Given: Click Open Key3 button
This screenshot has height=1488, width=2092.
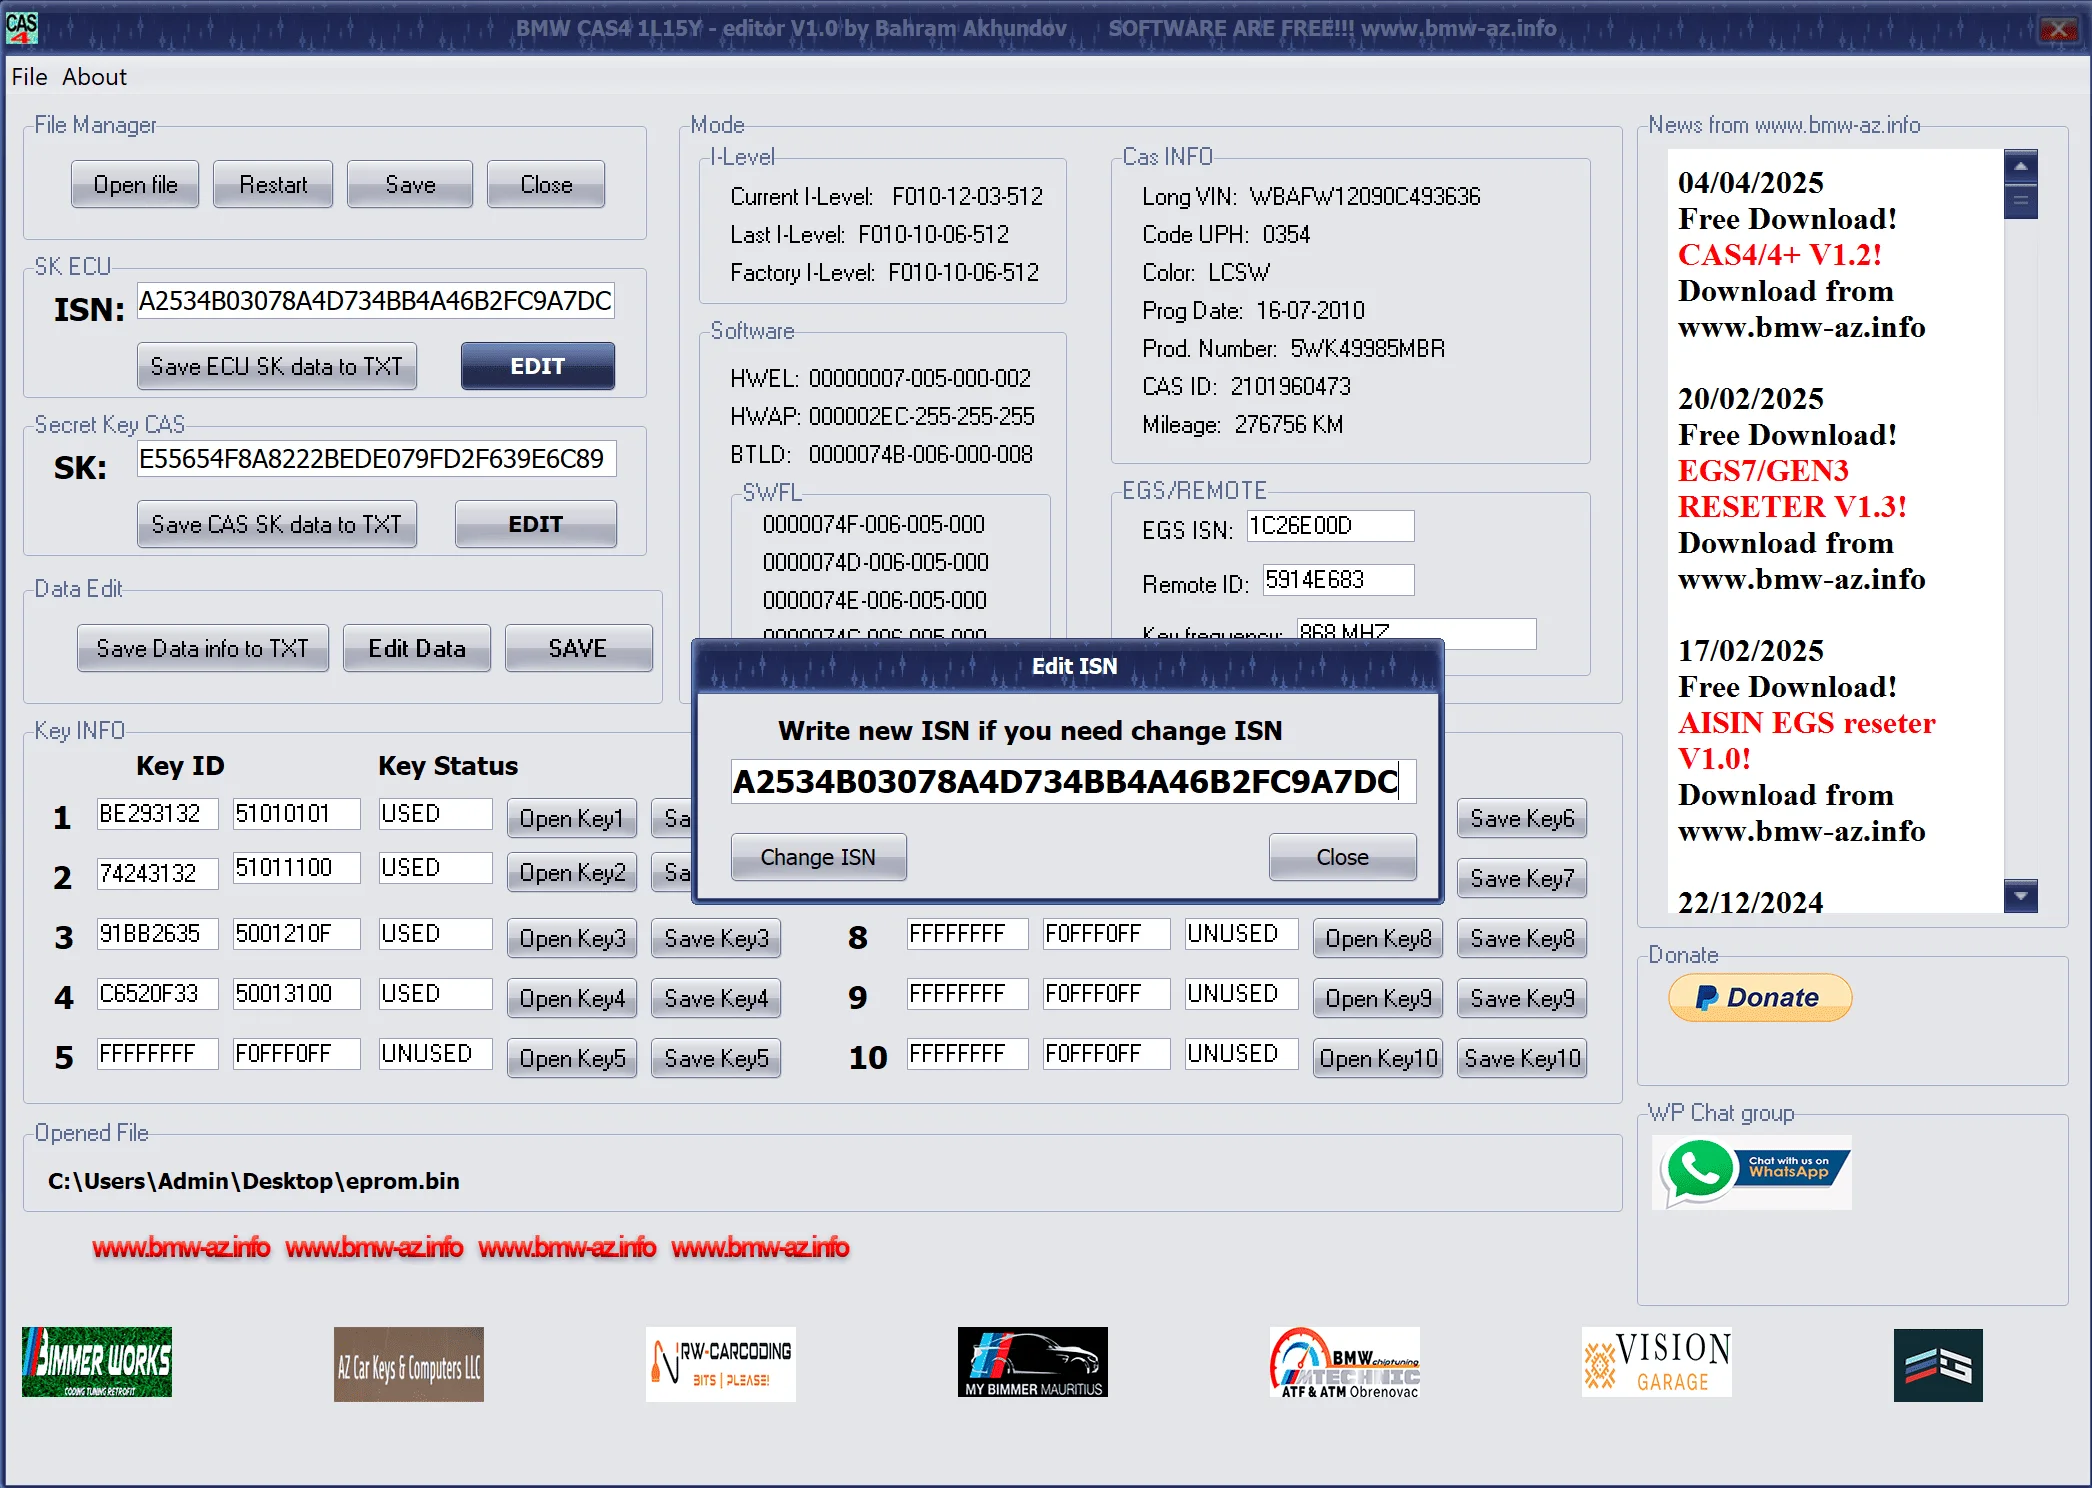Looking at the screenshot, I should click(572, 938).
